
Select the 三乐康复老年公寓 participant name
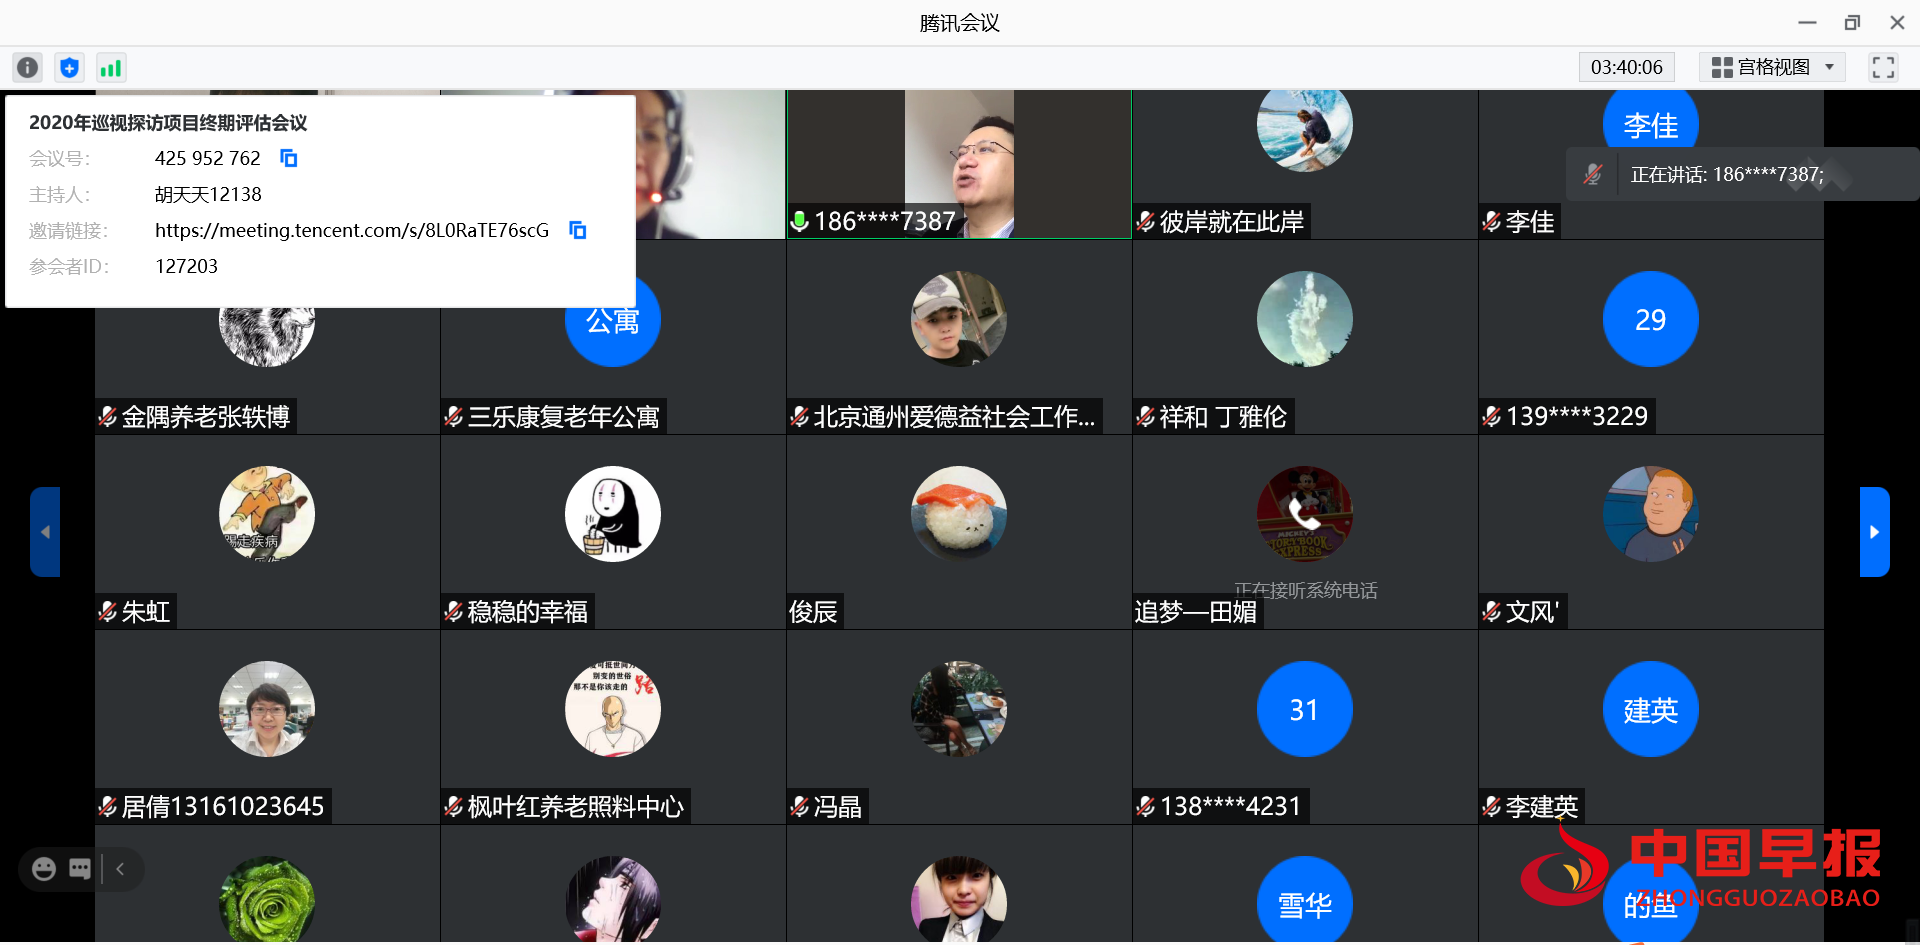point(564,417)
